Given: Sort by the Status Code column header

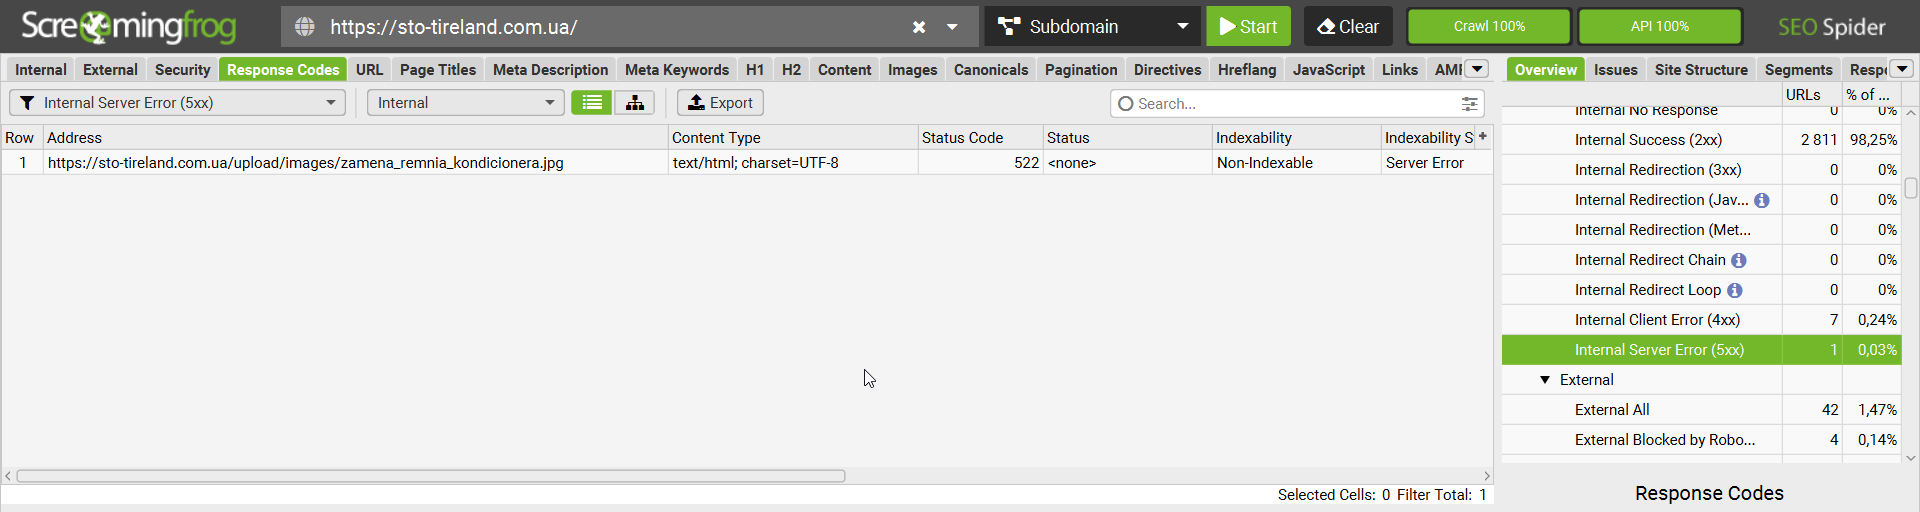Looking at the screenshot, I should click(980, 138).
